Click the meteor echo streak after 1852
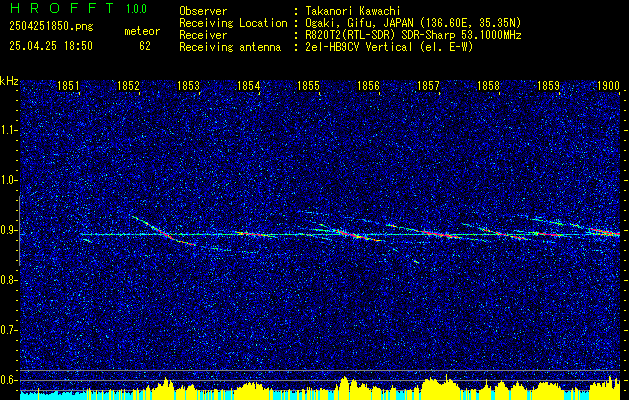 [163, 231]
